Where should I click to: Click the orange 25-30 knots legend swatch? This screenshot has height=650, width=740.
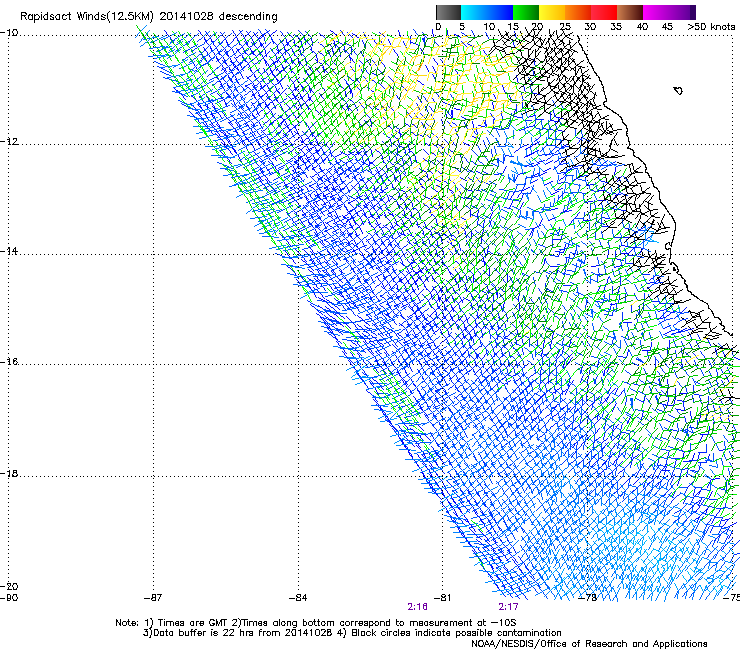(578, 12)
